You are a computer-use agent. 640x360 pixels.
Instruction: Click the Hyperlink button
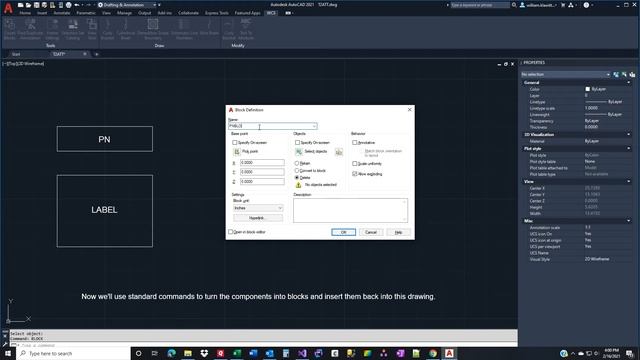tap(258, 218)
